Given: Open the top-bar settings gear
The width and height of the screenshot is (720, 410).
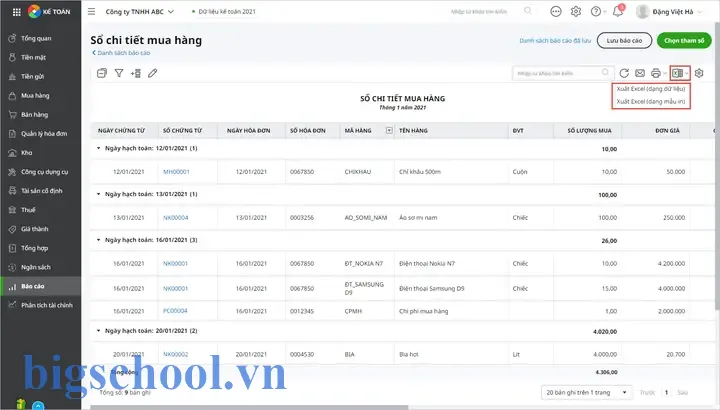Looking at the screenshot, I should point(576,11).
